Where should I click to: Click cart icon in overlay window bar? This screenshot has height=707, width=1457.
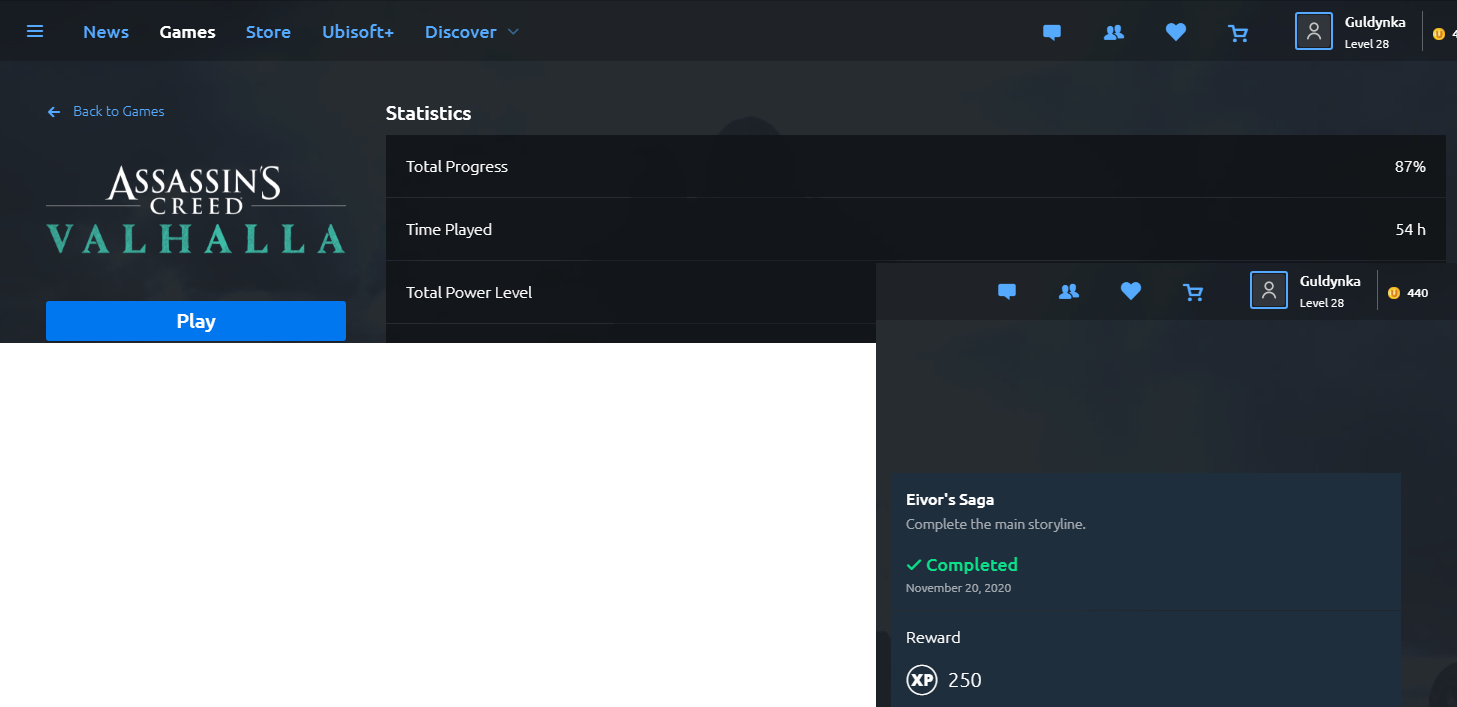1193,292
